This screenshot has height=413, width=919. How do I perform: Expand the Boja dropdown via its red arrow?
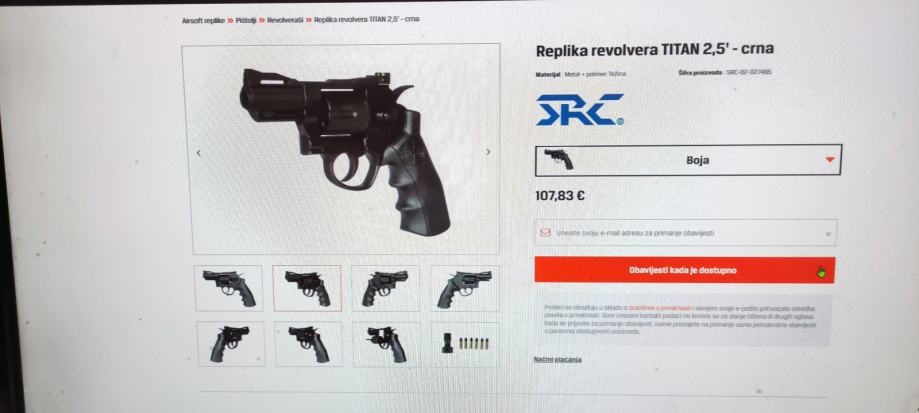[829, 159]
